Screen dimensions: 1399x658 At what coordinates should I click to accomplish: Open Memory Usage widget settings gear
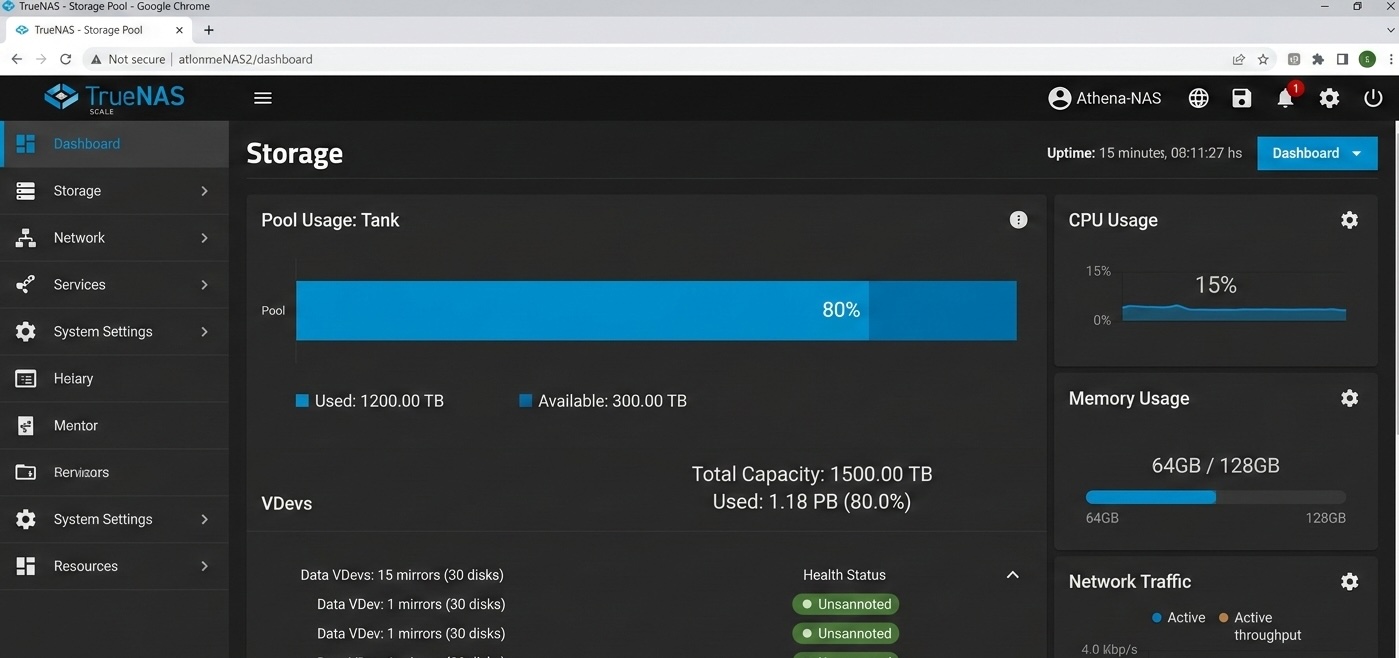click(x=1349, y=397)
